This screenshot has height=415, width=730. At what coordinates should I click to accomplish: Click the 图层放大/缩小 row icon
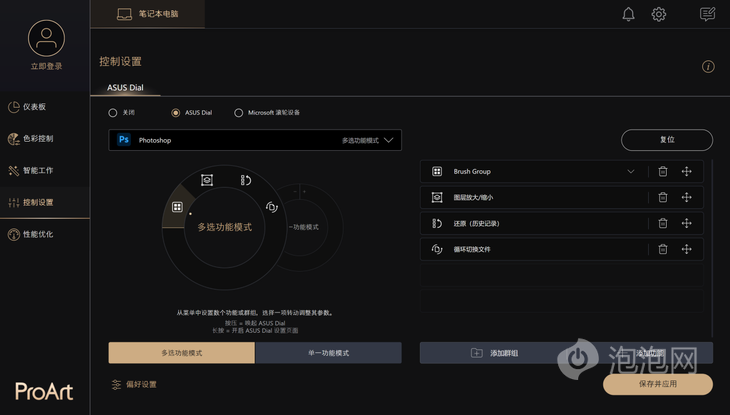click(437, 197)
